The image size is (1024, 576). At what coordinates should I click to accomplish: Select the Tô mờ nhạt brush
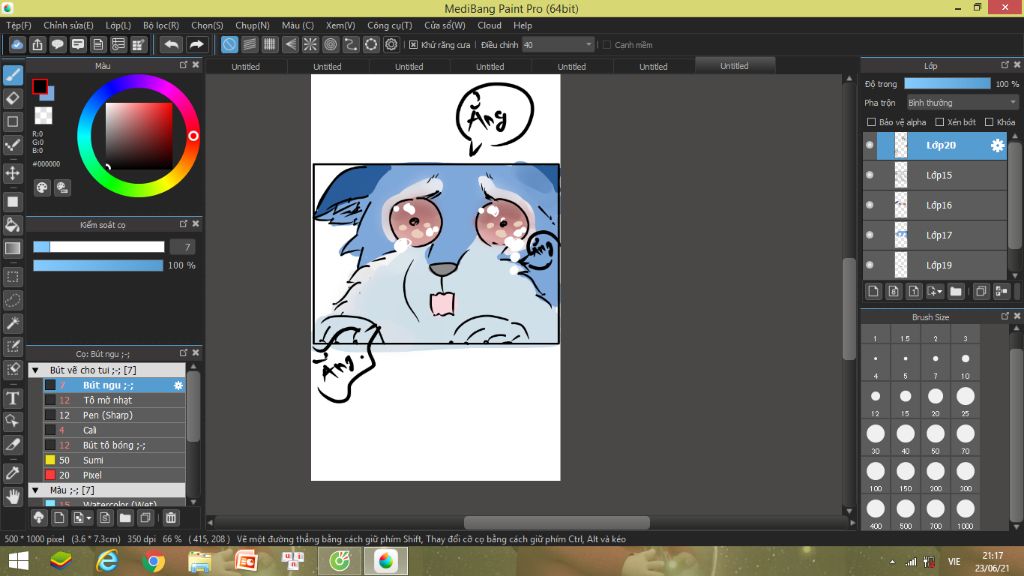coord(114,400)
